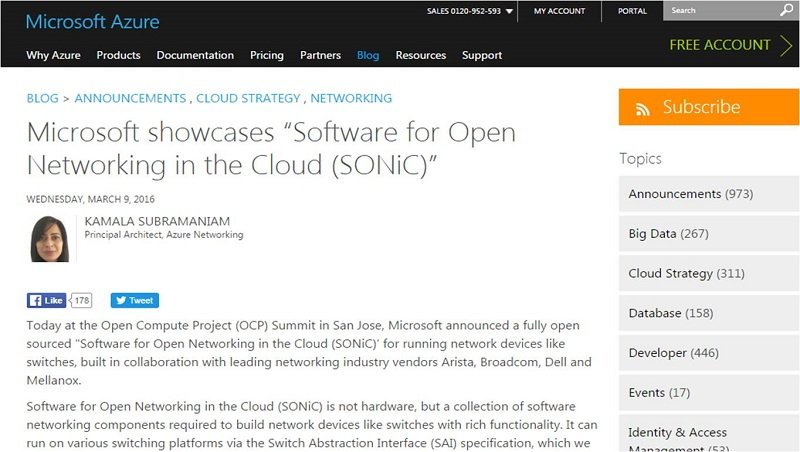Open the Networking breadcrumb category
Image resolution: width=800 pixels, height=452 pixels.
351,98
